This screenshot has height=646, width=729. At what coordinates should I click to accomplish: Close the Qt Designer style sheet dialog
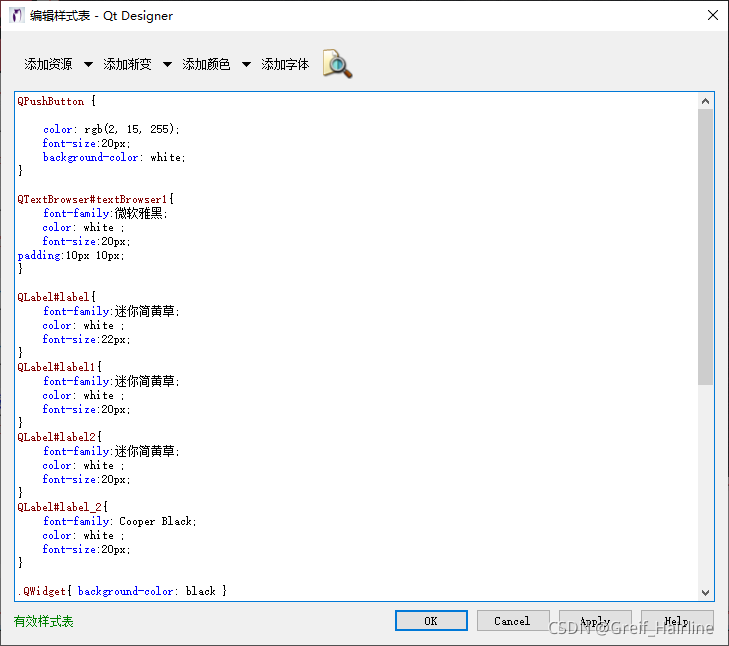(x=713, y=15)
